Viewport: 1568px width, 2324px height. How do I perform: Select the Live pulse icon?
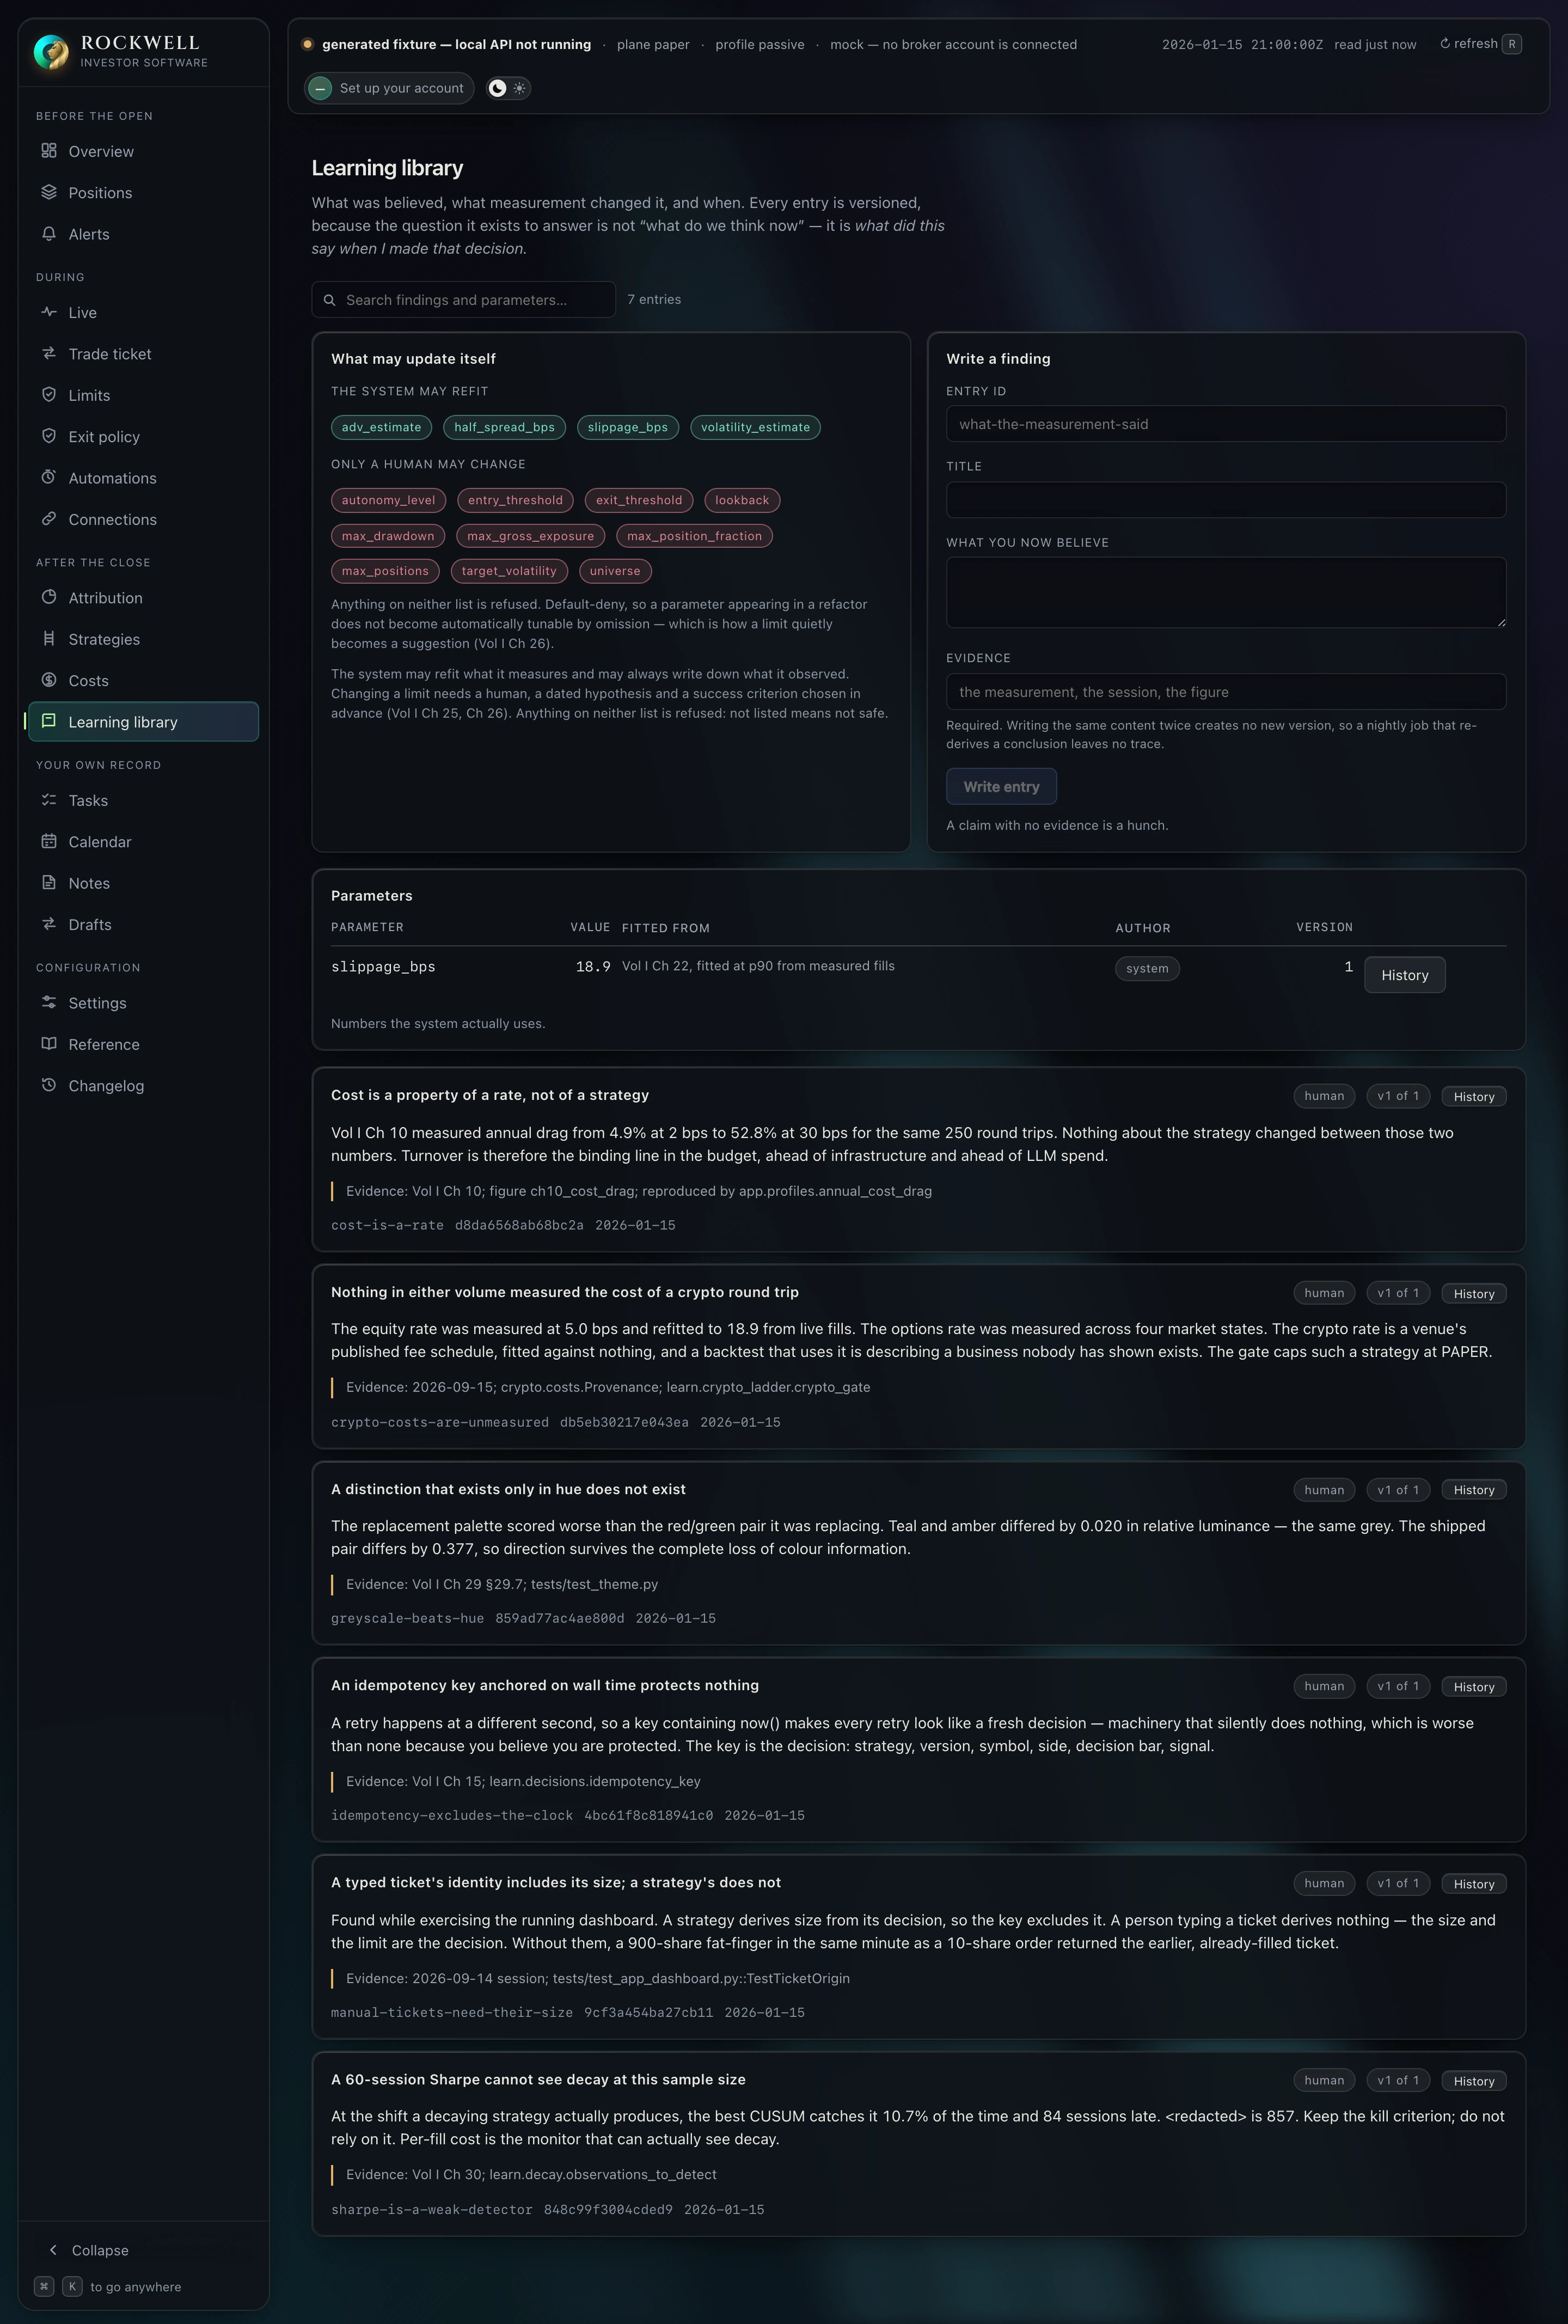(48, 312)
